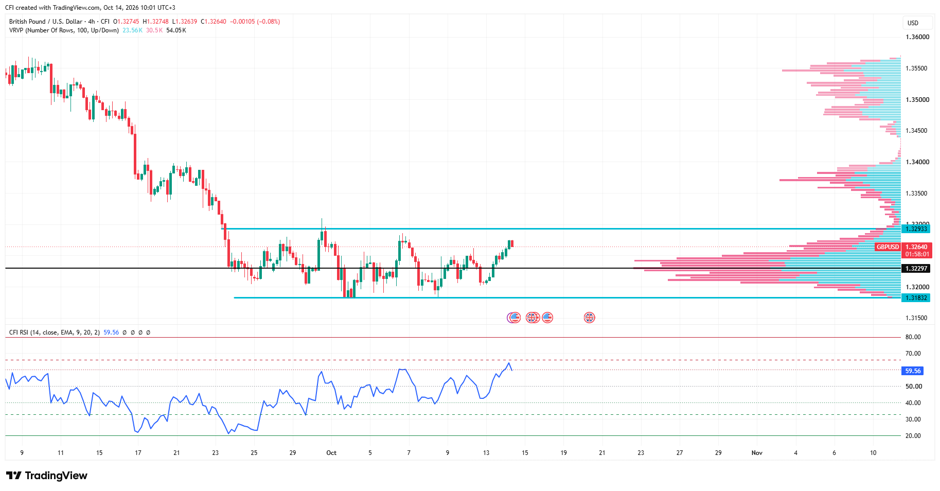The width and height of the screenshot is (940, 491).
Task: Click the blue 59.56 RSI axis label
Action: (x=912, y=371)
